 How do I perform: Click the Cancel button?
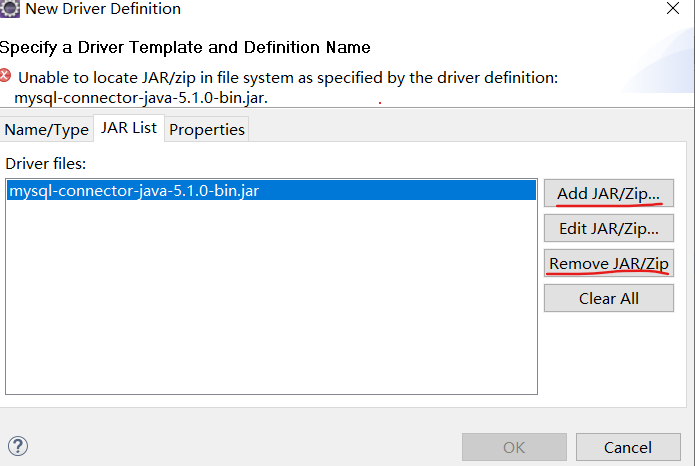(628, 447)
